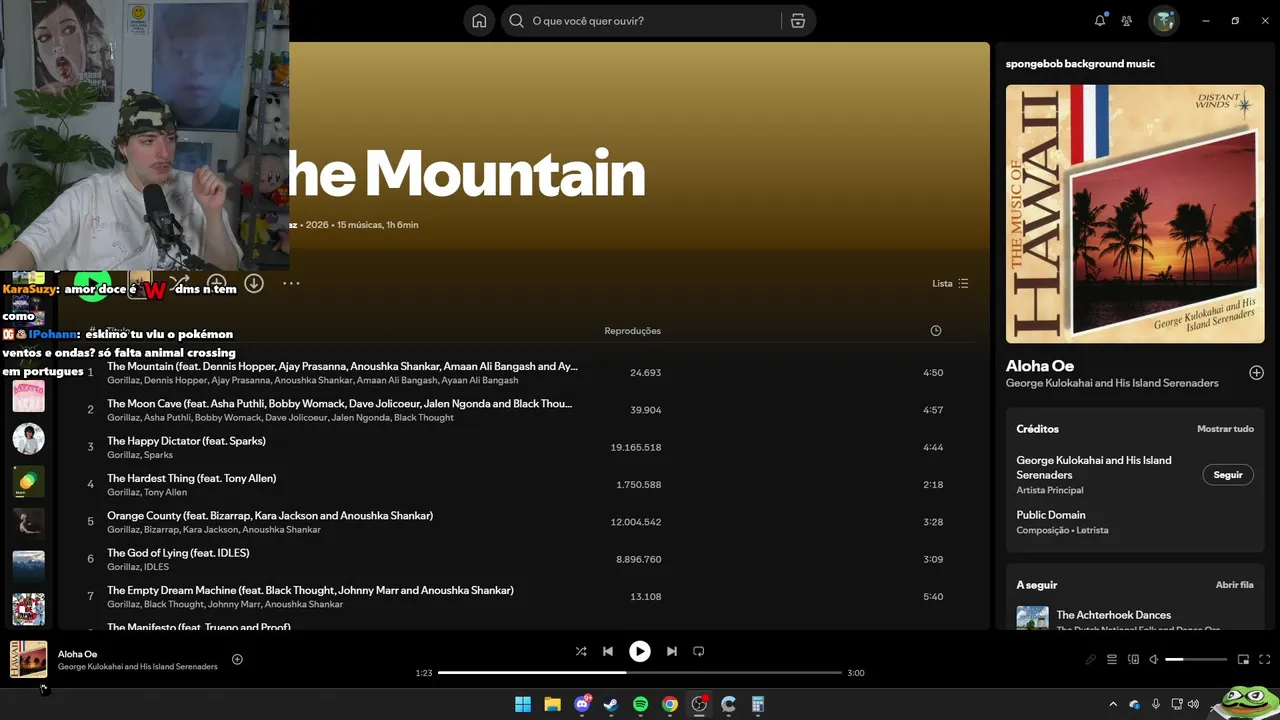The width and height of the screenshot is (1280, 720).
Task: Open green-yellow circles playlist in sidebar
Action: click(28, 481)
